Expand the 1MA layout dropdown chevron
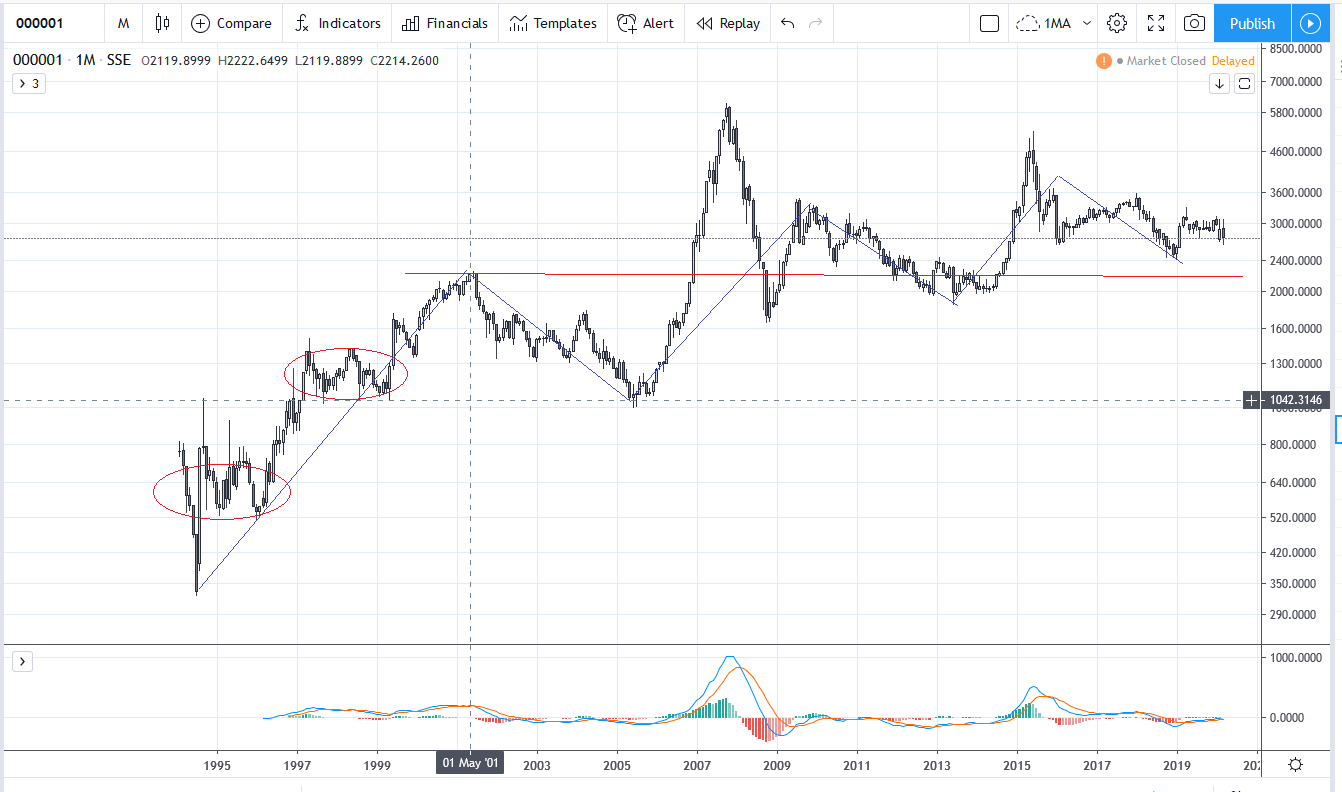1342x792 pixels. 1087,23
